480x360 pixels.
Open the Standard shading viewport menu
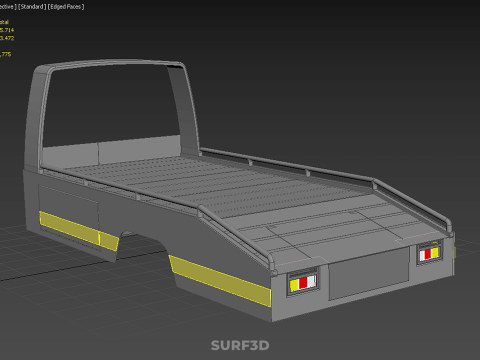coord(32,7)
